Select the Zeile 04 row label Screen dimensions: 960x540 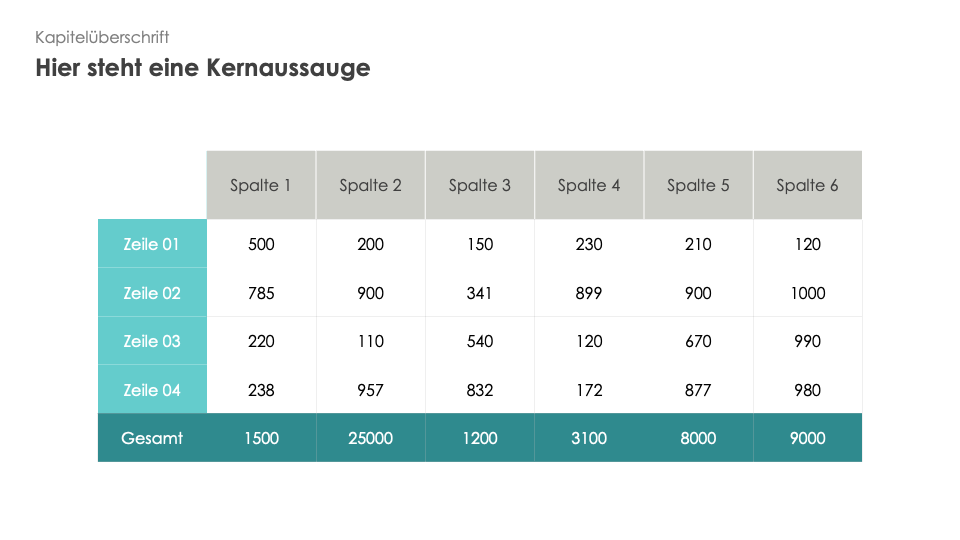click(152, 389)
